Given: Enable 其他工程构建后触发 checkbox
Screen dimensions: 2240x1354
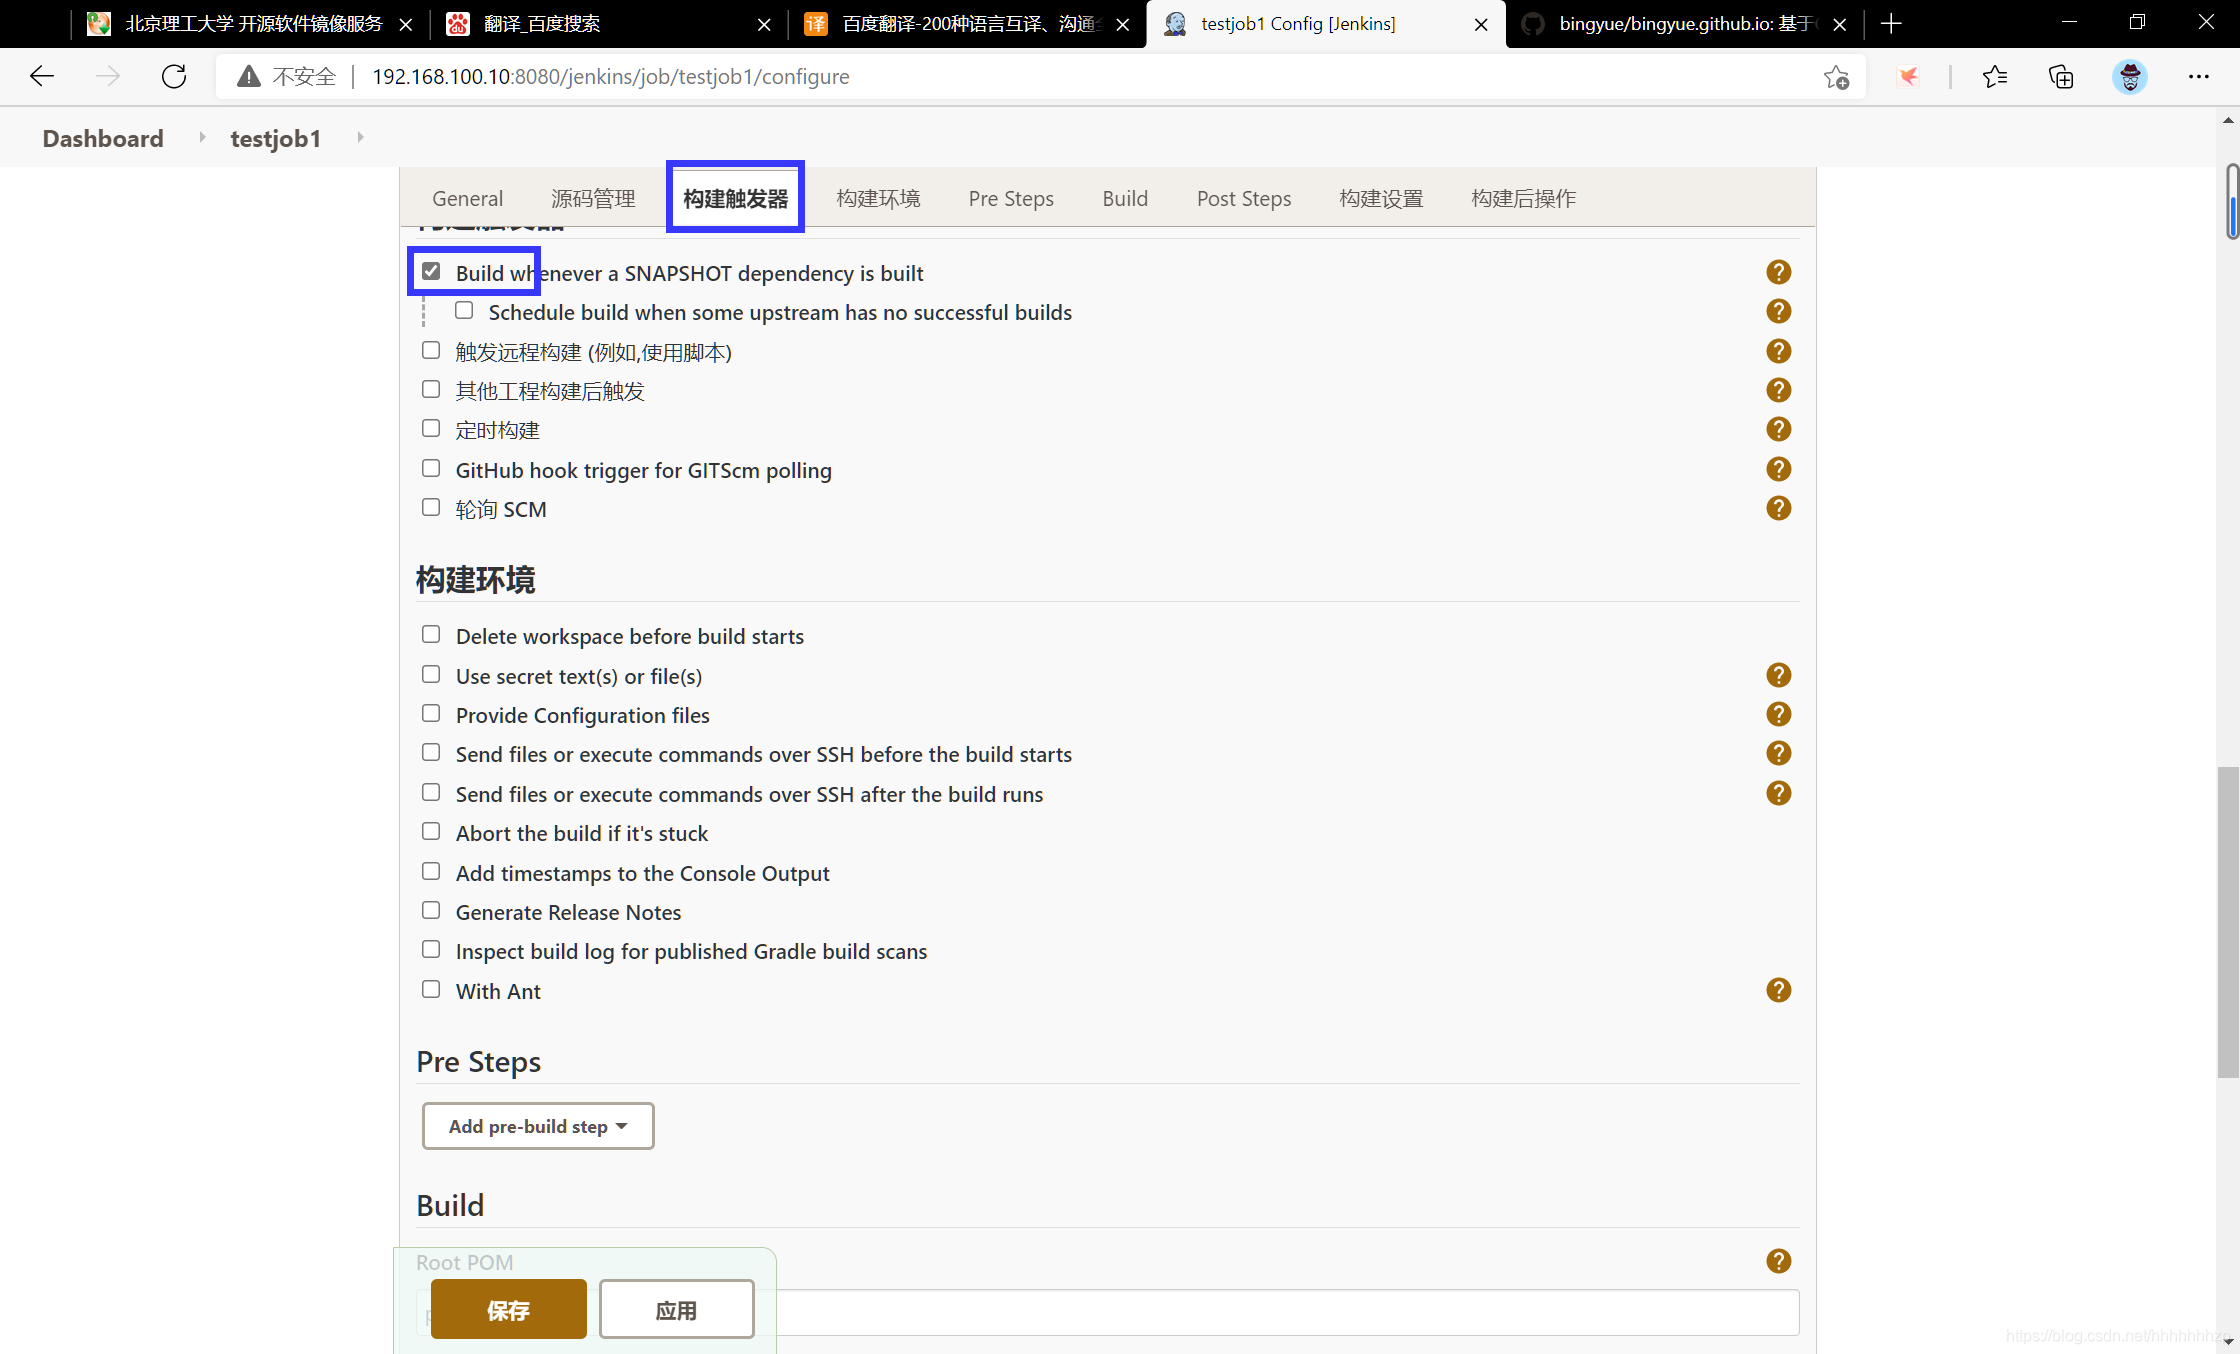Looking at the screenshot, I should [x=431, y=389].
